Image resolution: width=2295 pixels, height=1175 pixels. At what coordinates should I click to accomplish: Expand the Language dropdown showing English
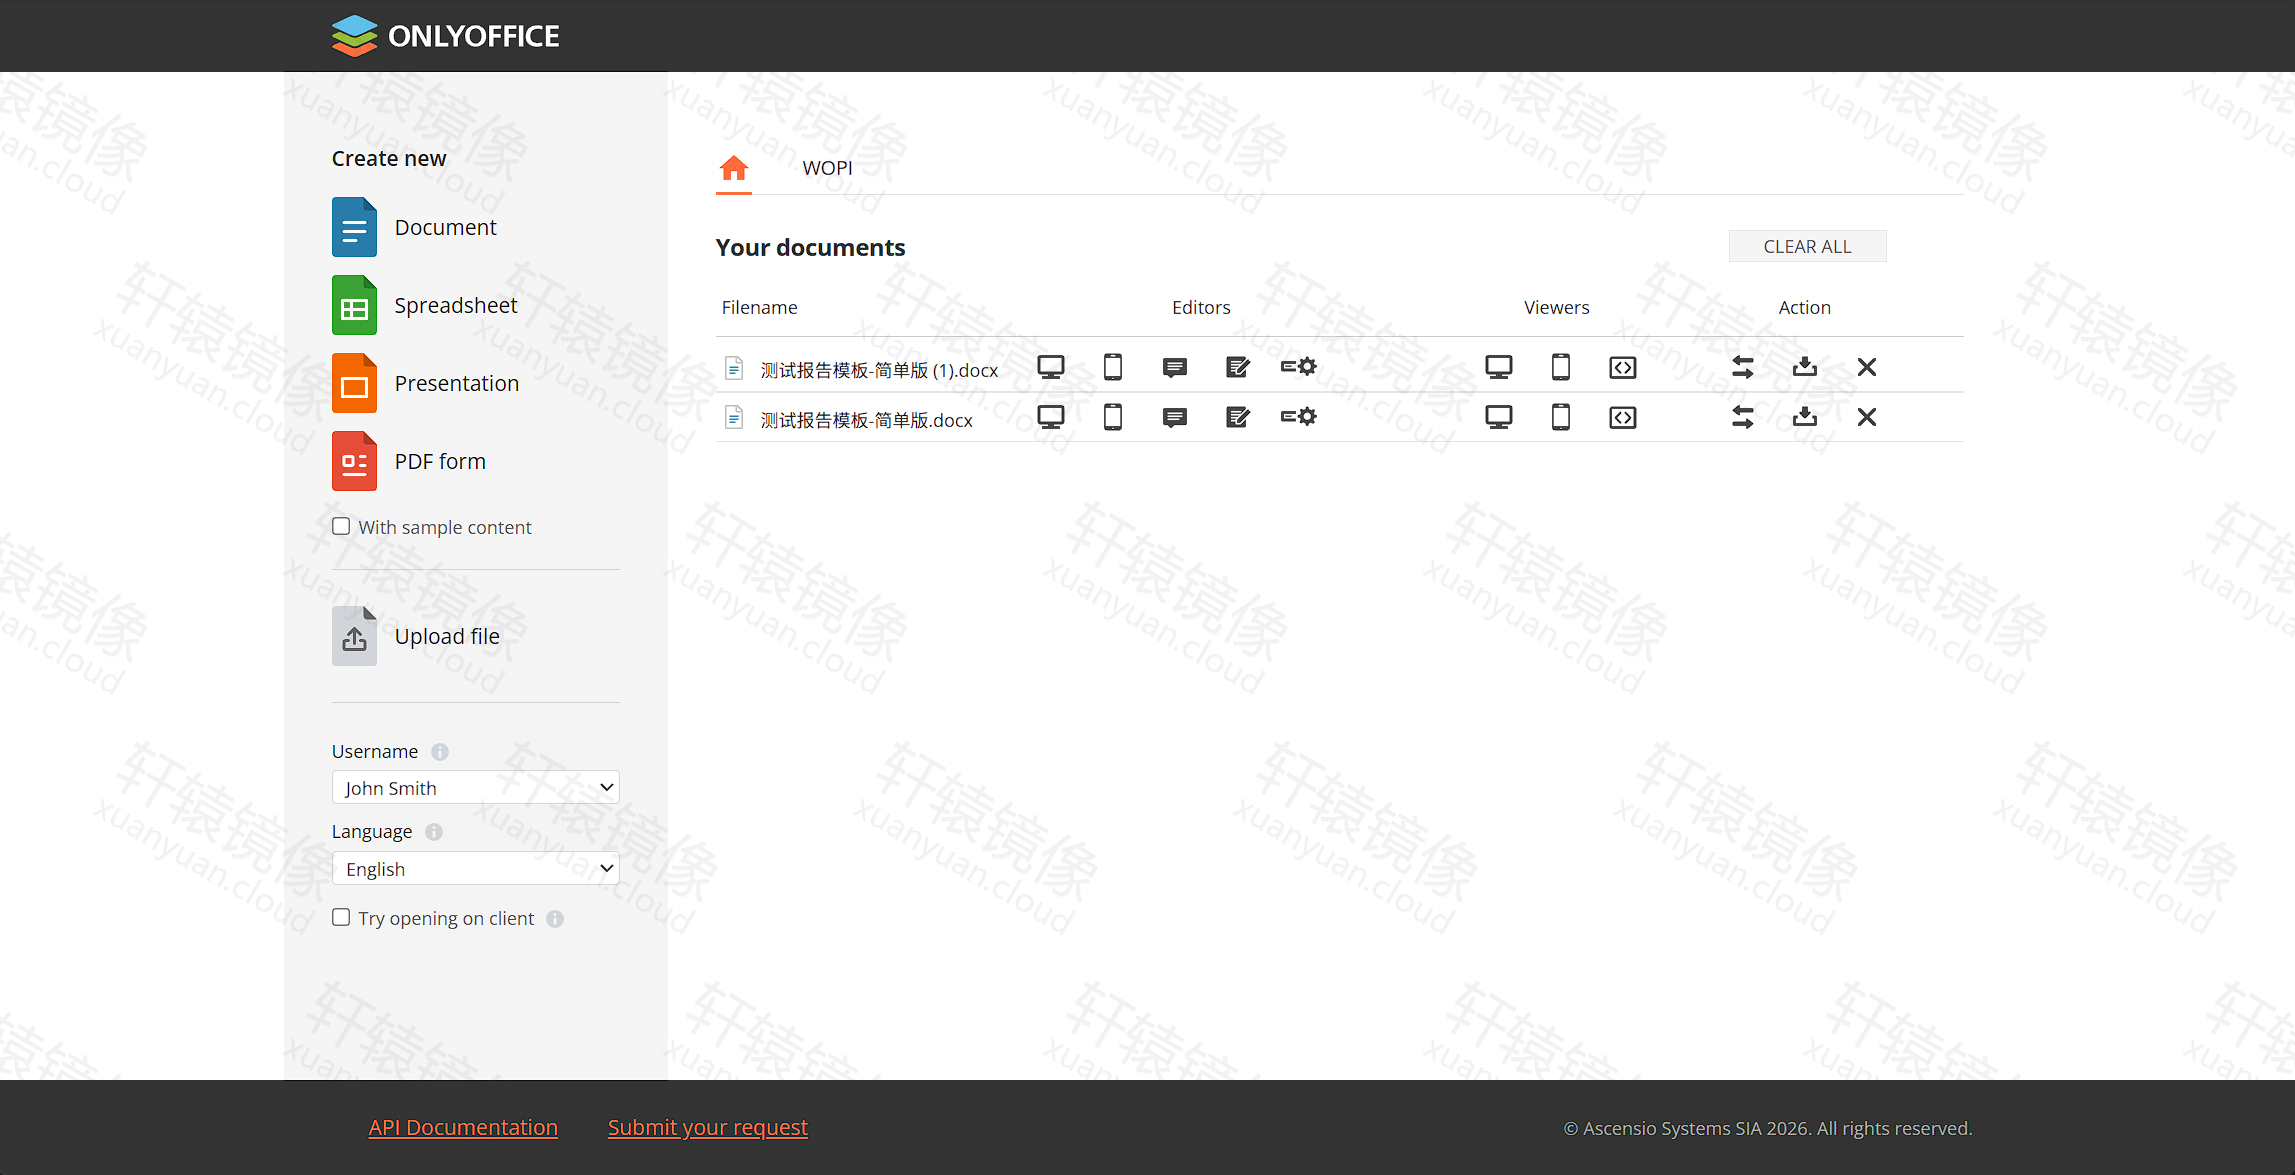pos(476,868)
